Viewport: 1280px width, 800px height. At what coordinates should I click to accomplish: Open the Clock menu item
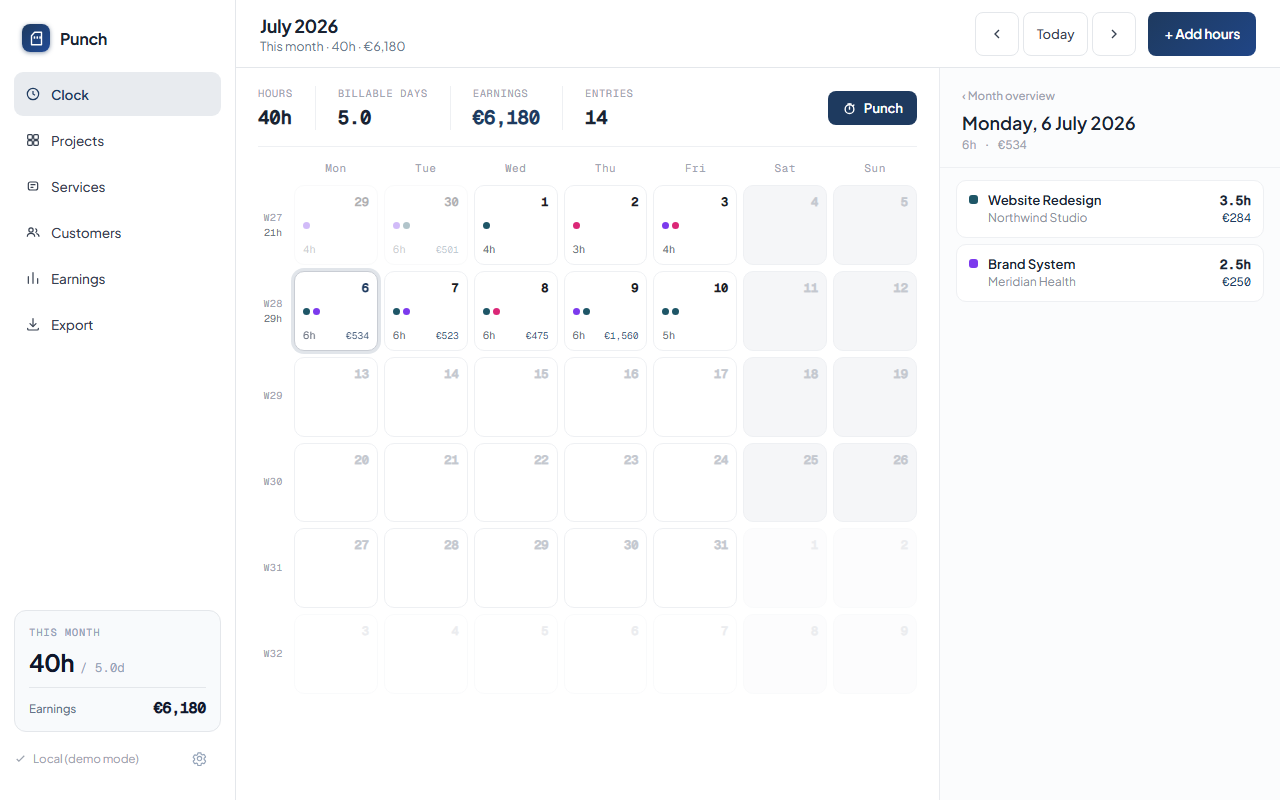(117, 94)
